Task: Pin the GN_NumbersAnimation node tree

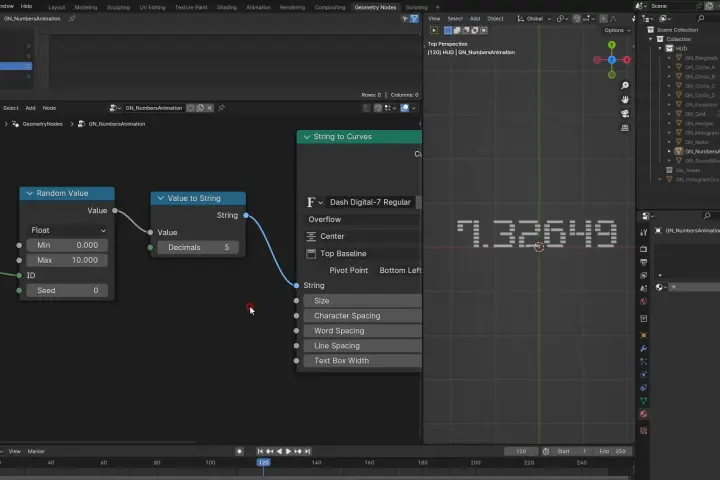Action: (221, 108)
